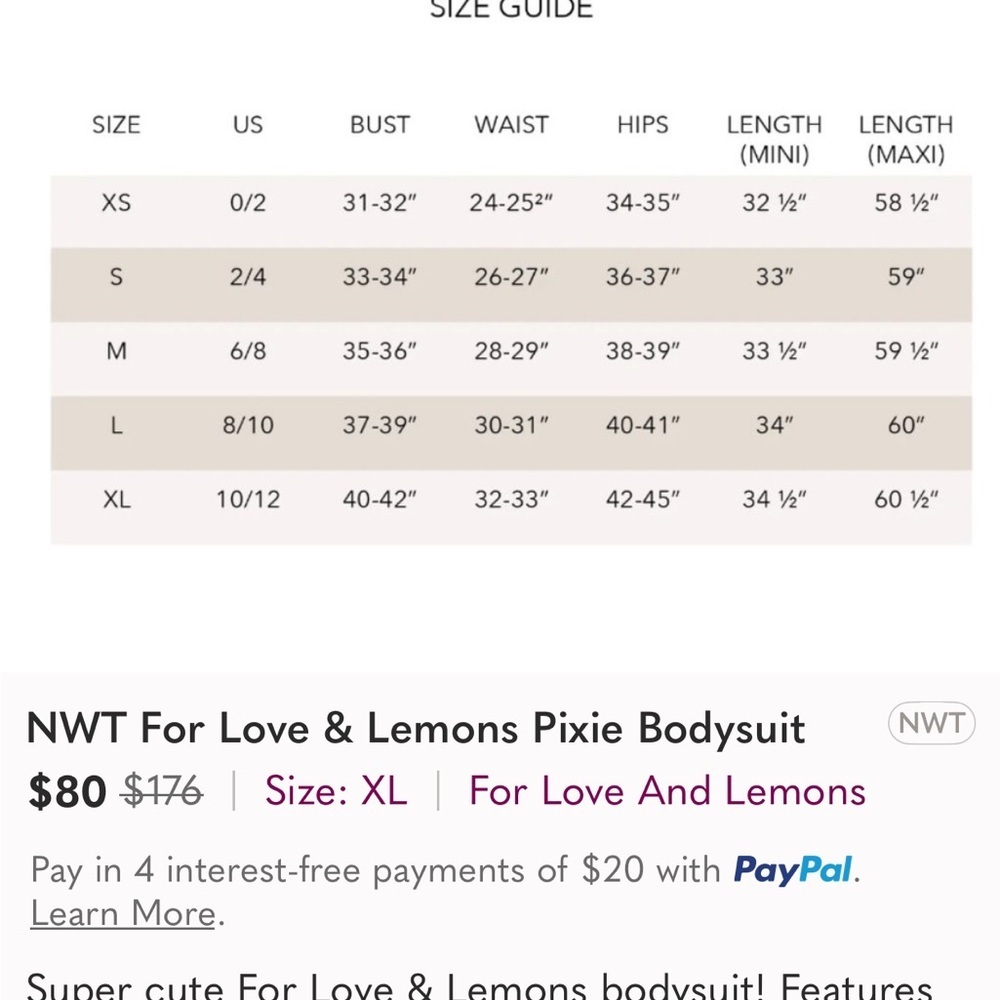This screenshot has height=1000, width=1000.
Task: Tap the WAIST column header
Action: click(x=511, y=124)
